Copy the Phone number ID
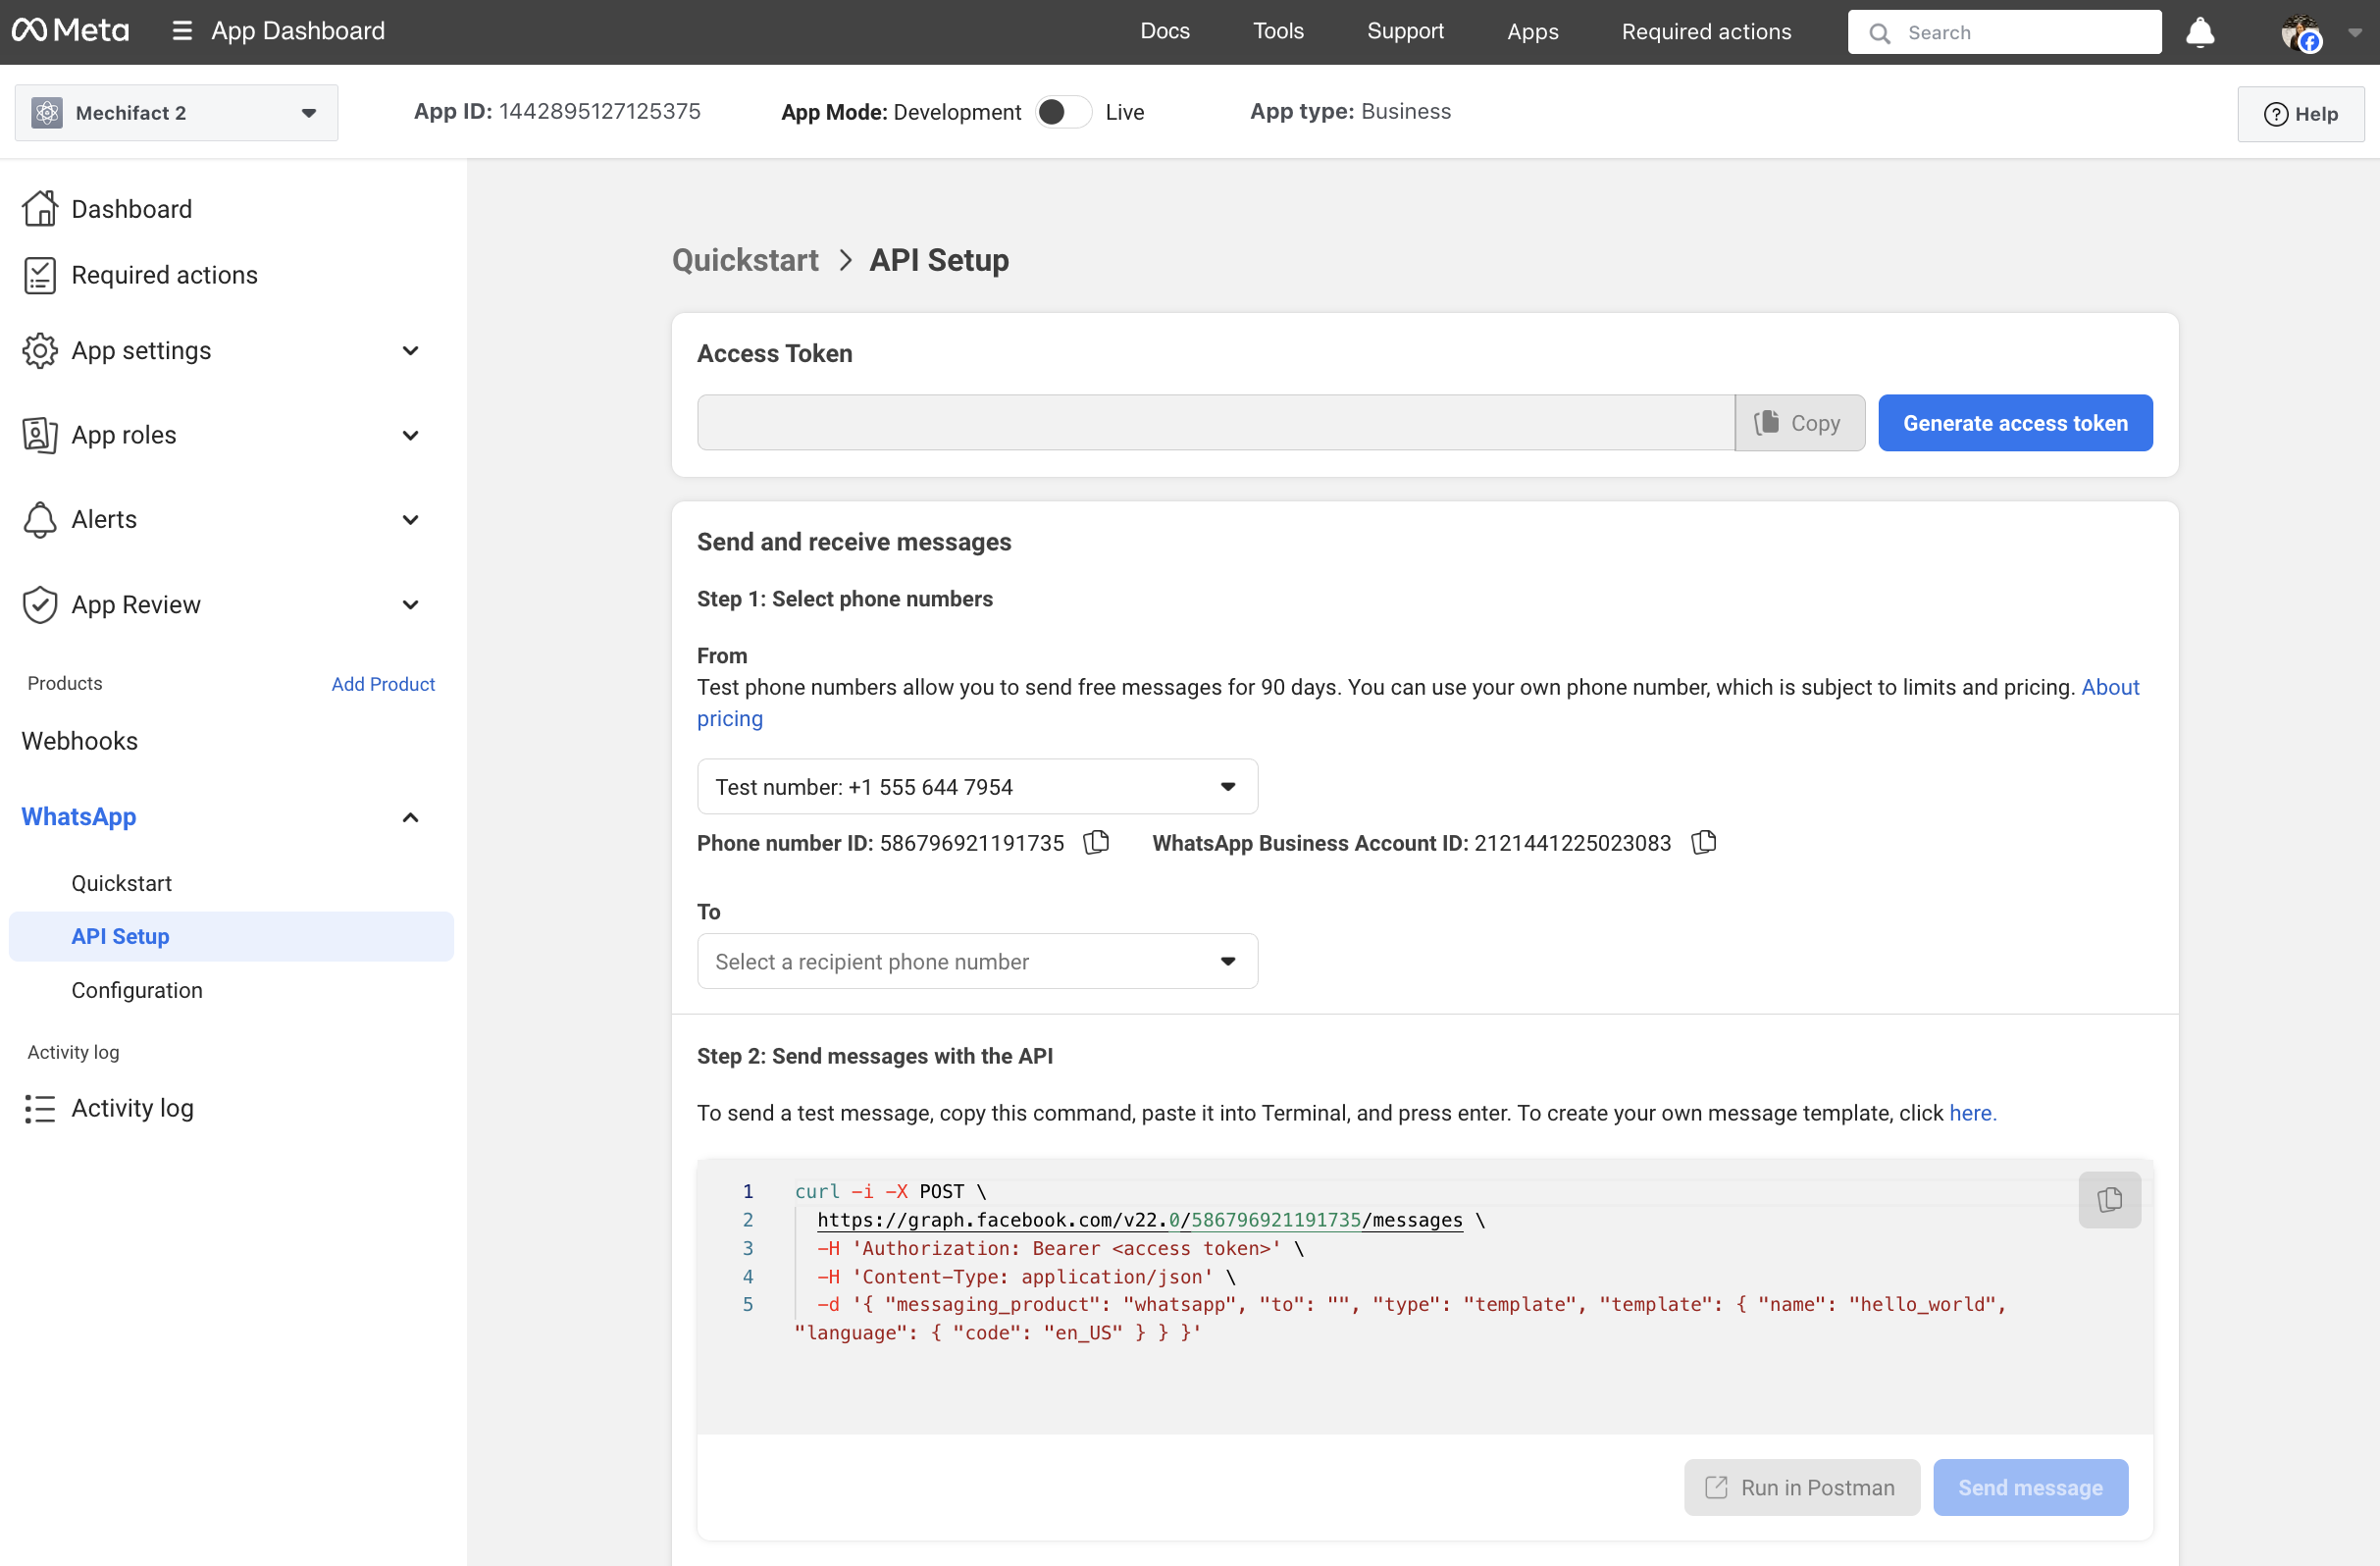Viewport: 2380px width, 1566px height. (x=1095, y=842)
